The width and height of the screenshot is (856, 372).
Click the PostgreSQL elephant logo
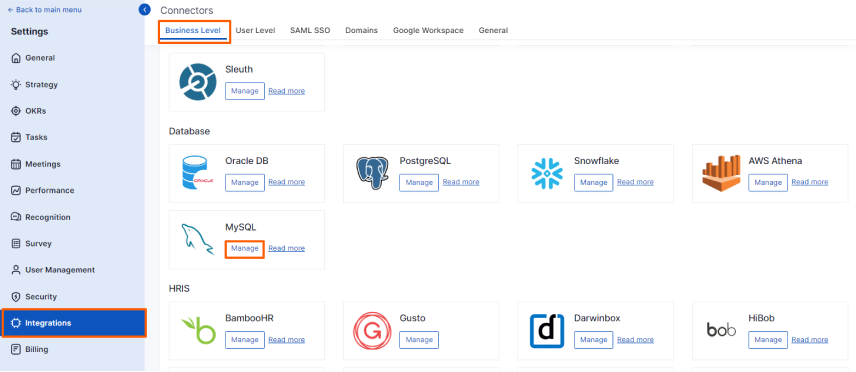tap(372, 173)
